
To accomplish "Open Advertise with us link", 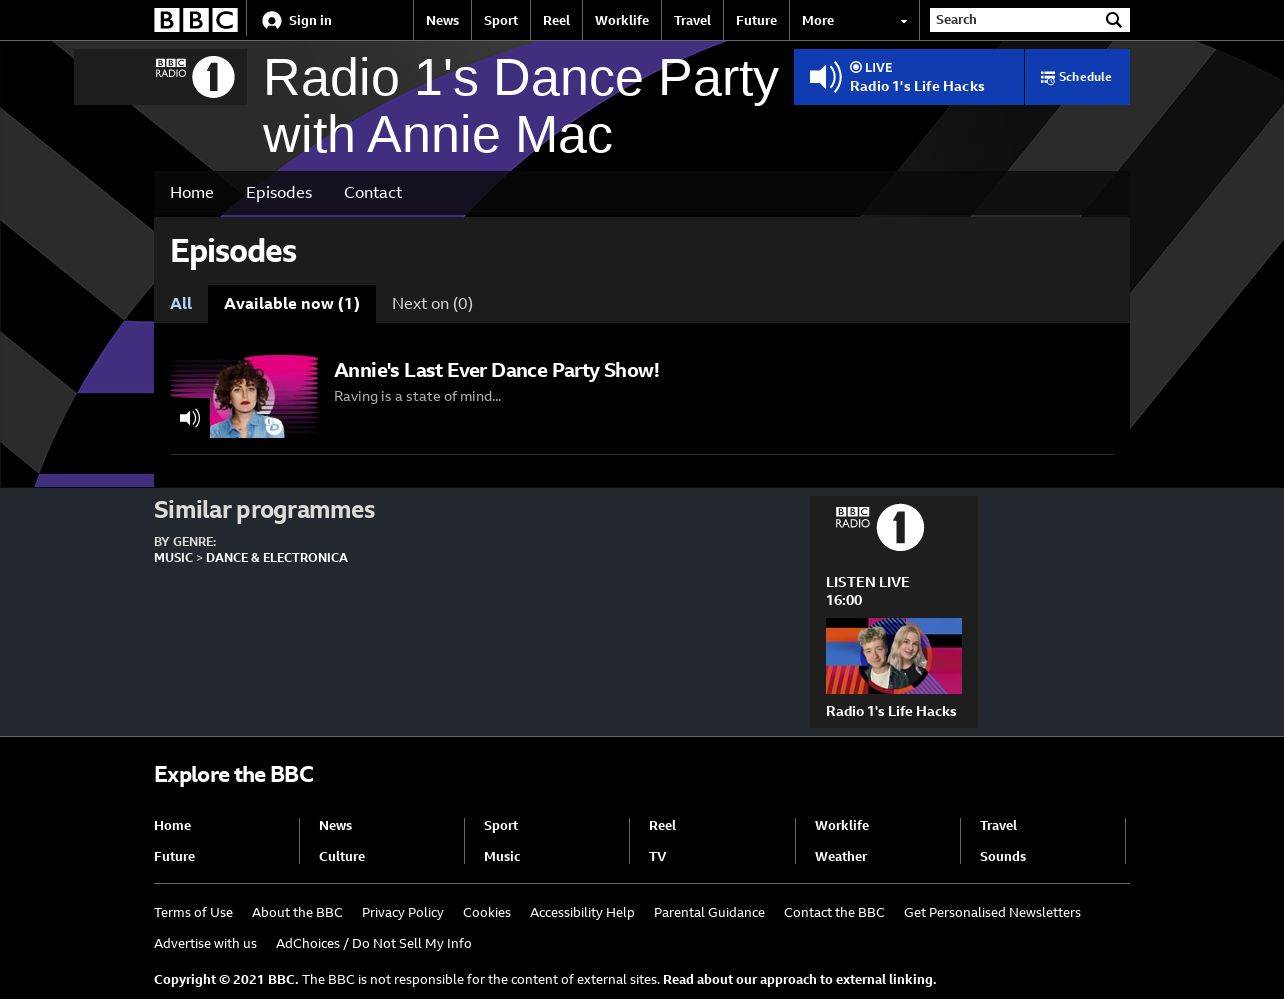I will click(205, 943).
